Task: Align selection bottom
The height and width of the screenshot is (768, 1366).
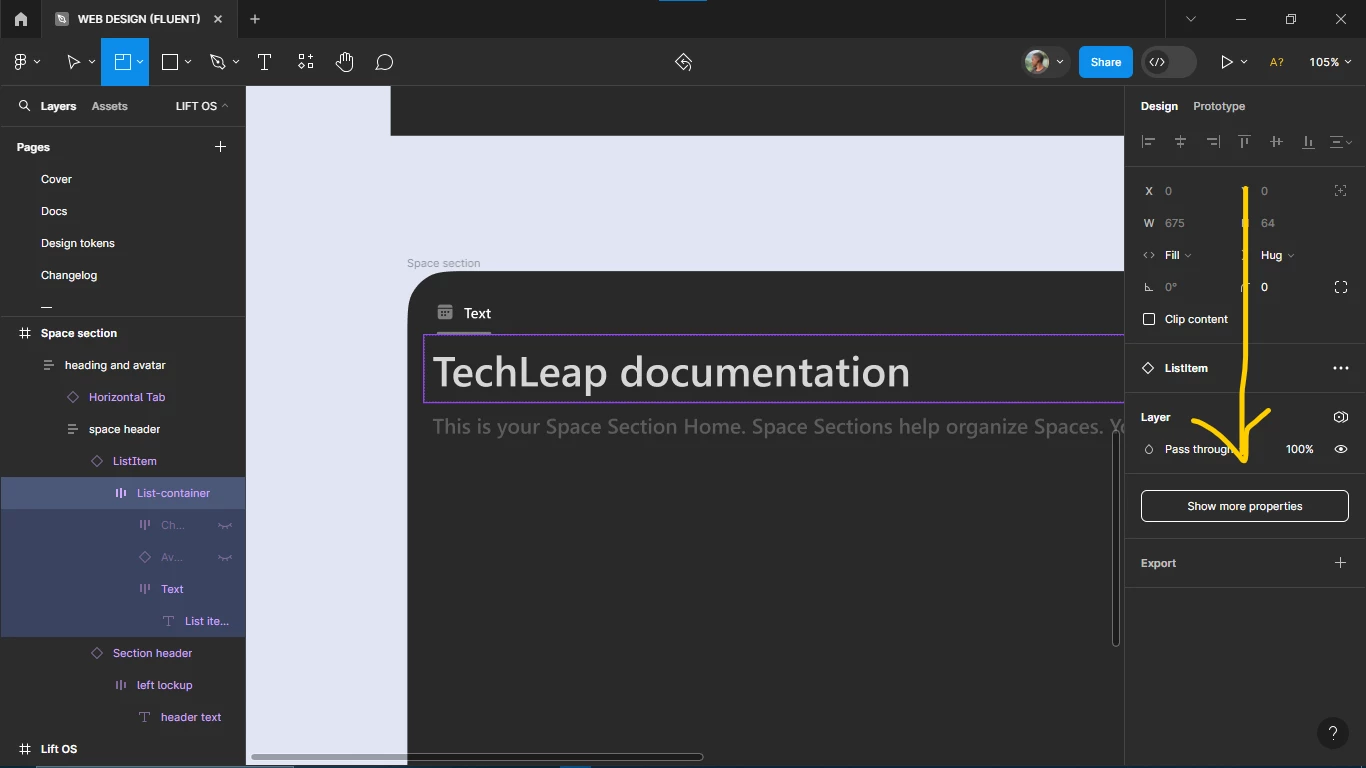Action: (x=1308, y=142)
